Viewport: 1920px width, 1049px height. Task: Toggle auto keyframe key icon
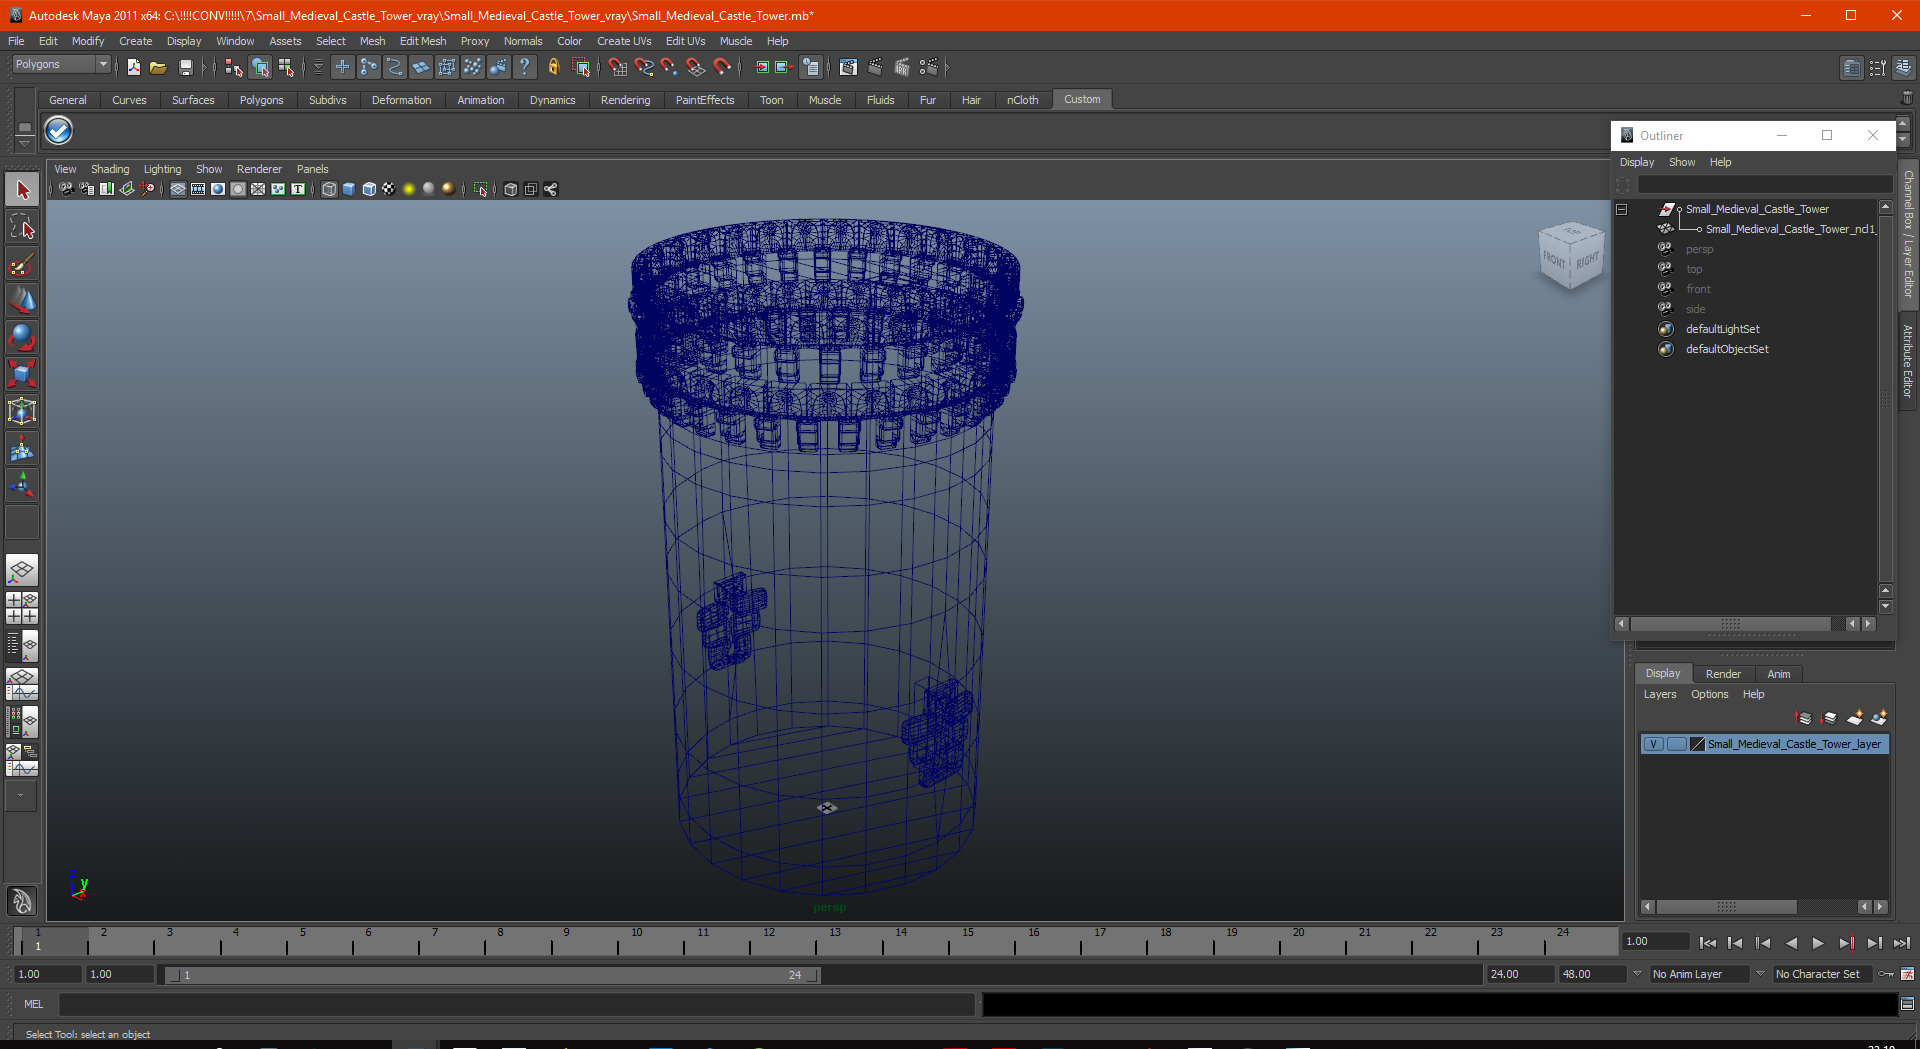click(1886, 974)
